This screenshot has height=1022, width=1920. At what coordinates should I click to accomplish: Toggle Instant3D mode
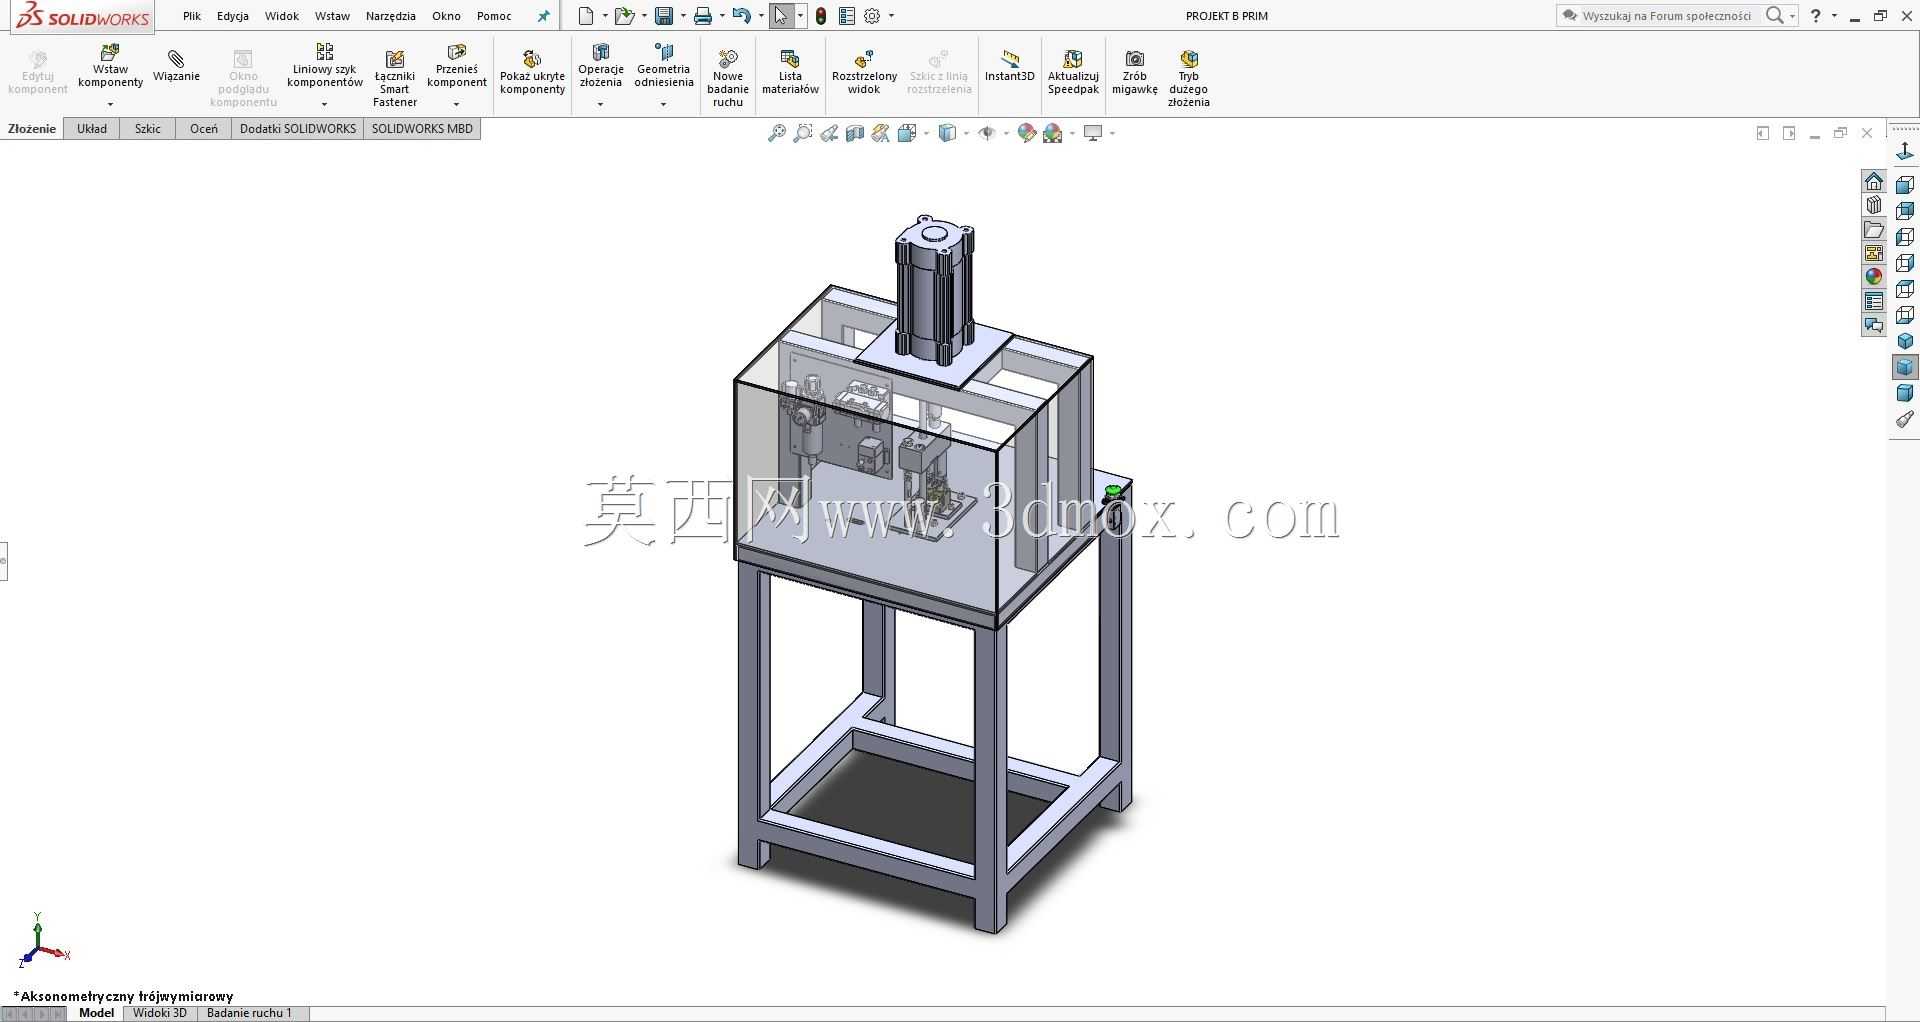click(x=1009, y=66)
